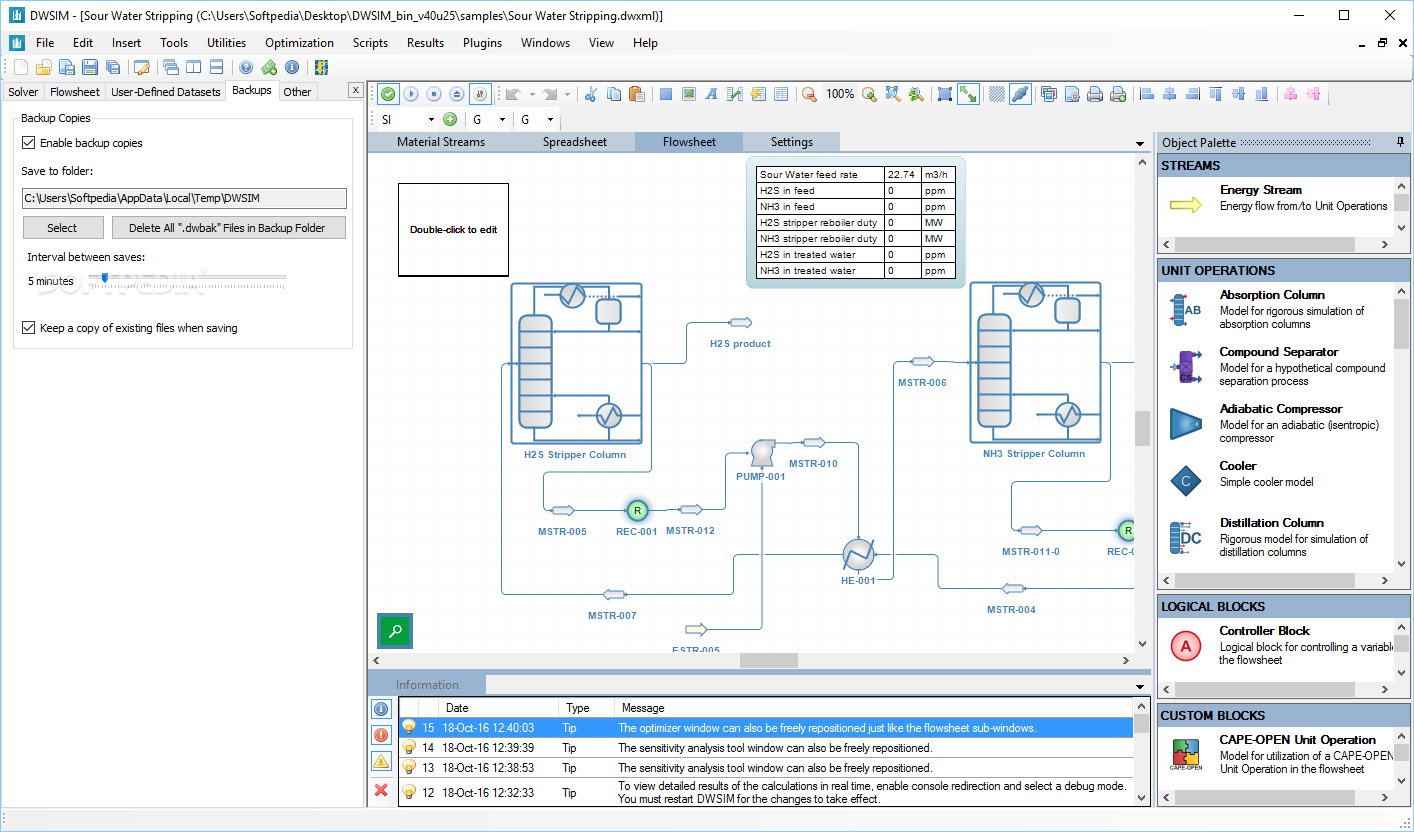Click the align bottom objects icon
1414x832 pixels.
[1262, 94]
